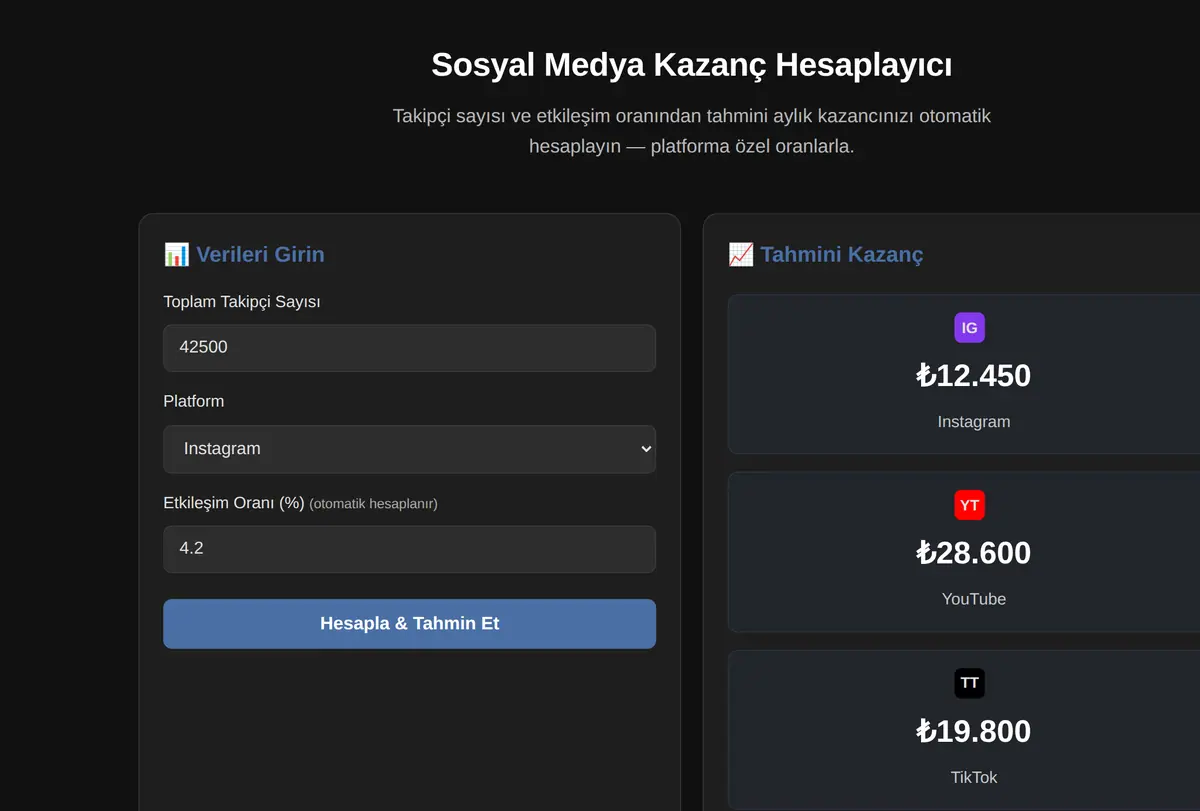Click the Verileri Girin section title

[260, 254]
